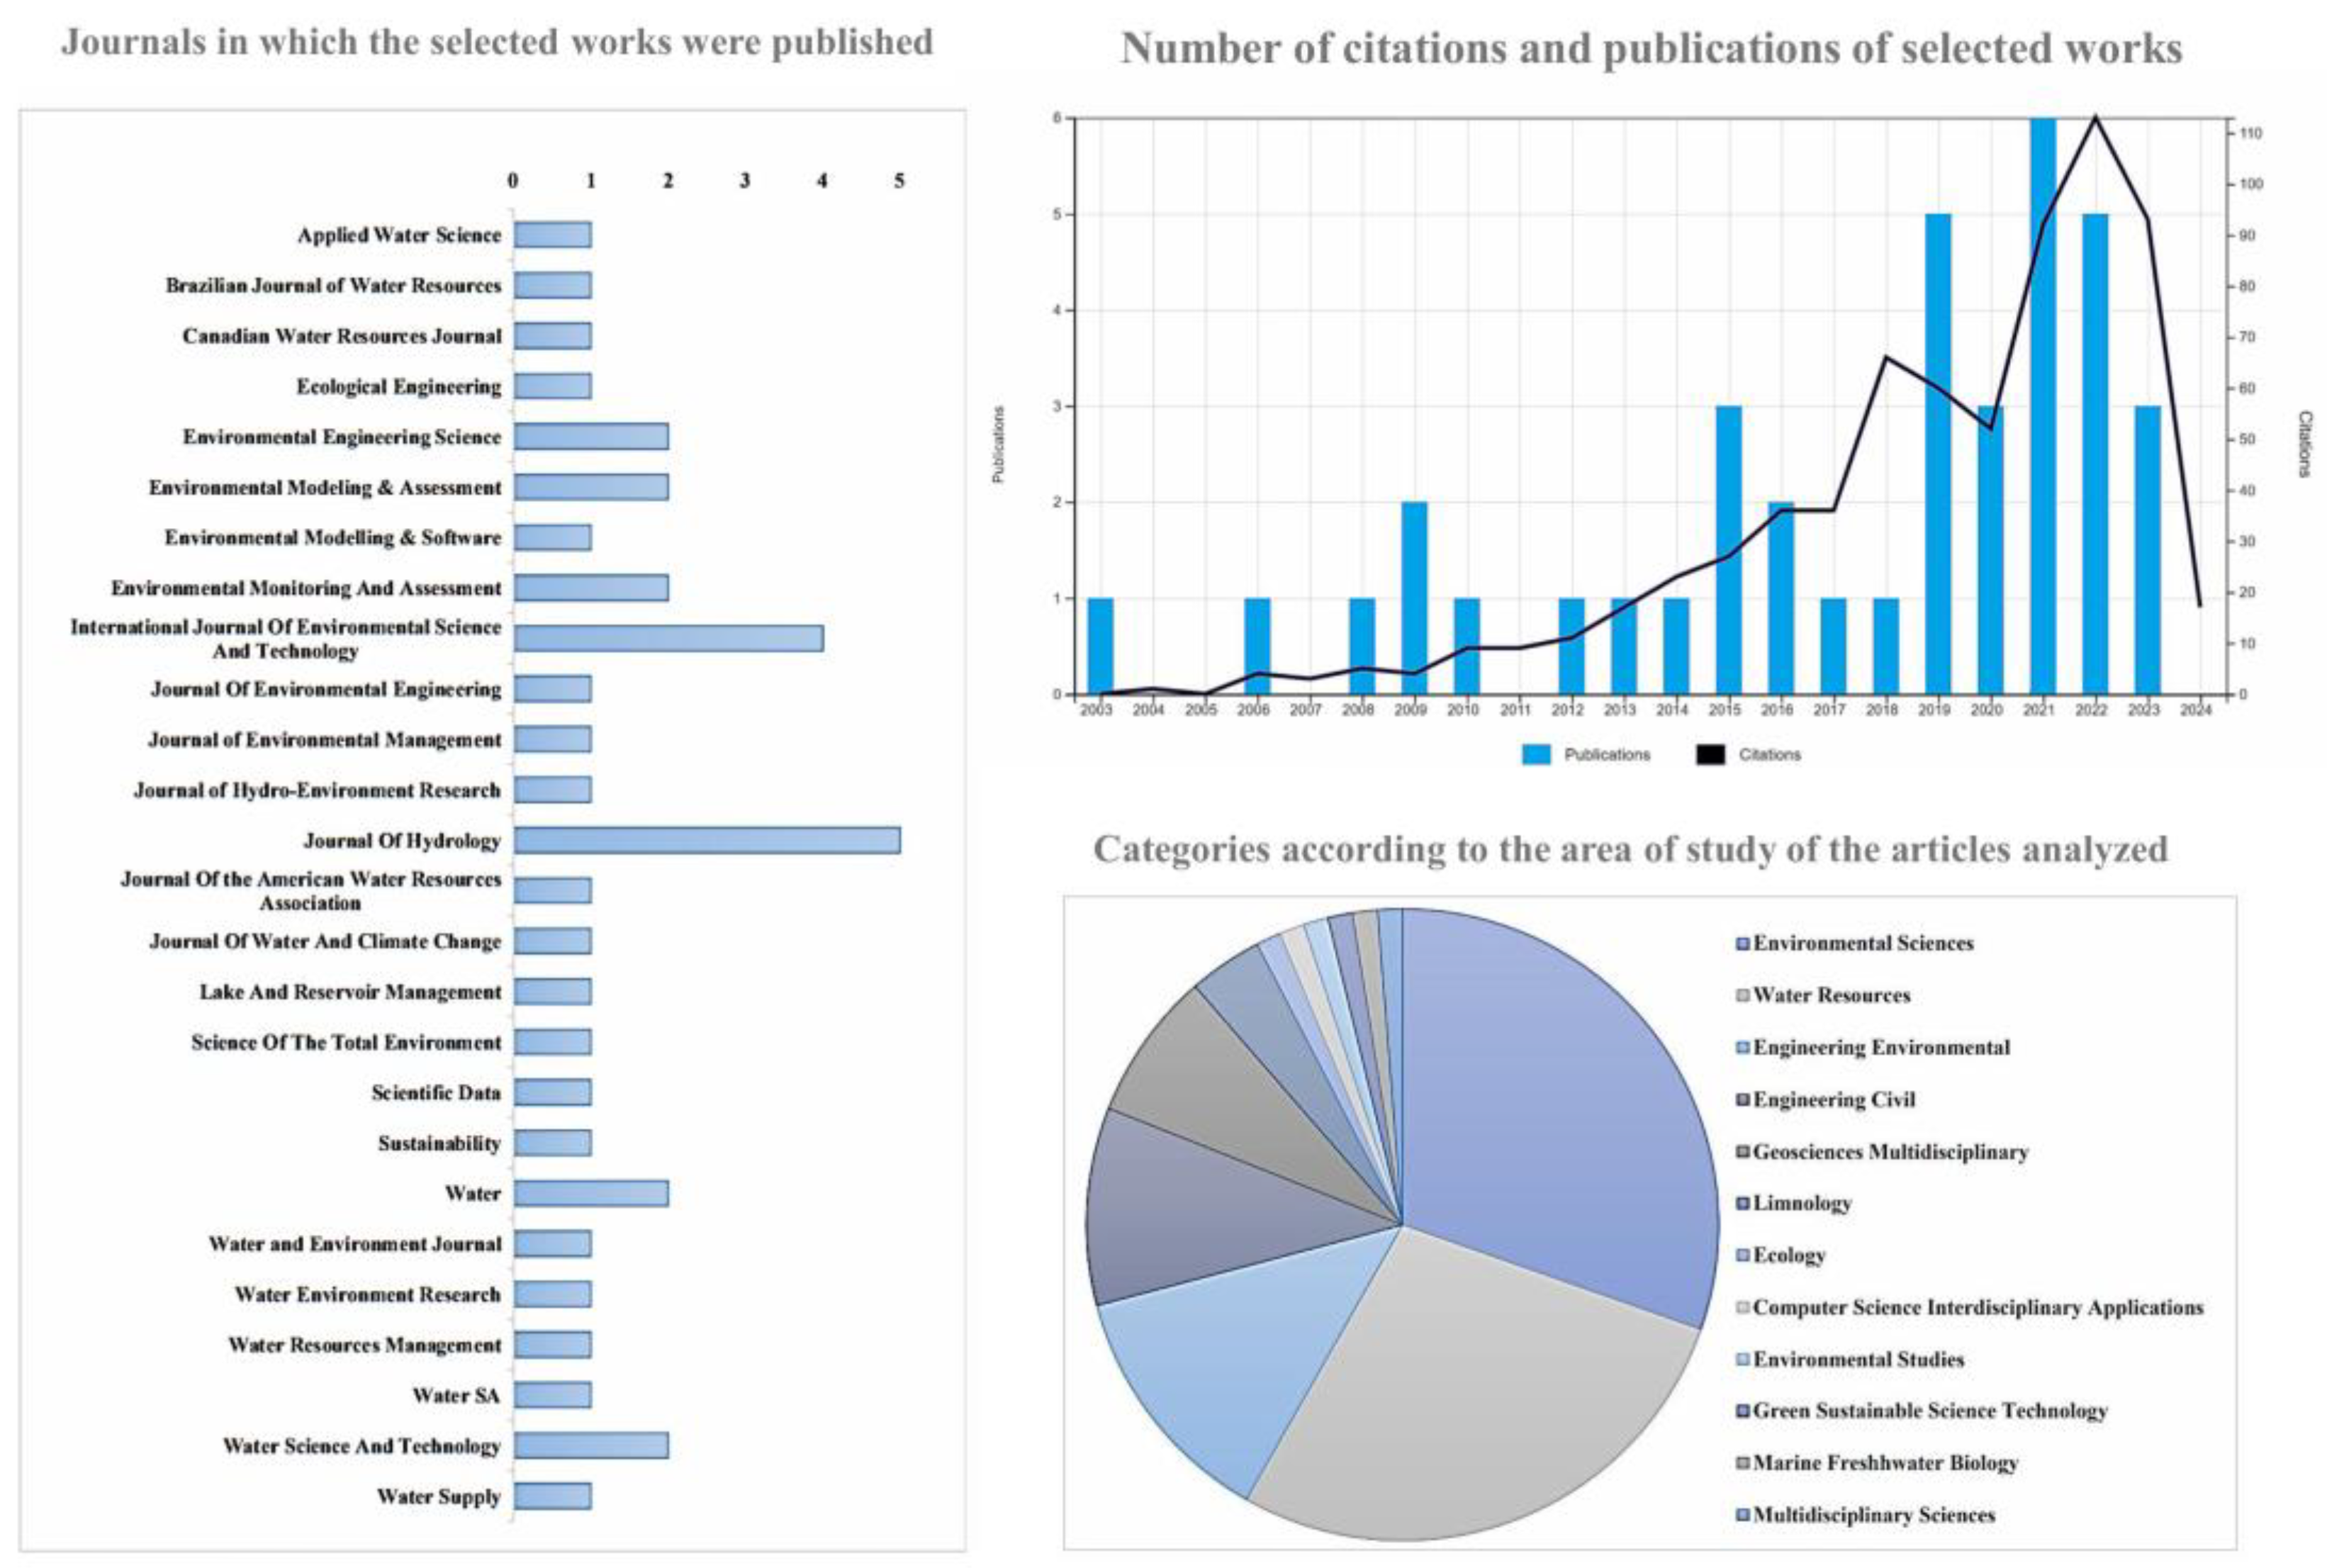This screenshot has height=1568, width=2327.
Task: Click the Marine Freshwater Biology legend entry
Action: pyautogui.click(x=1884, y=1463)
